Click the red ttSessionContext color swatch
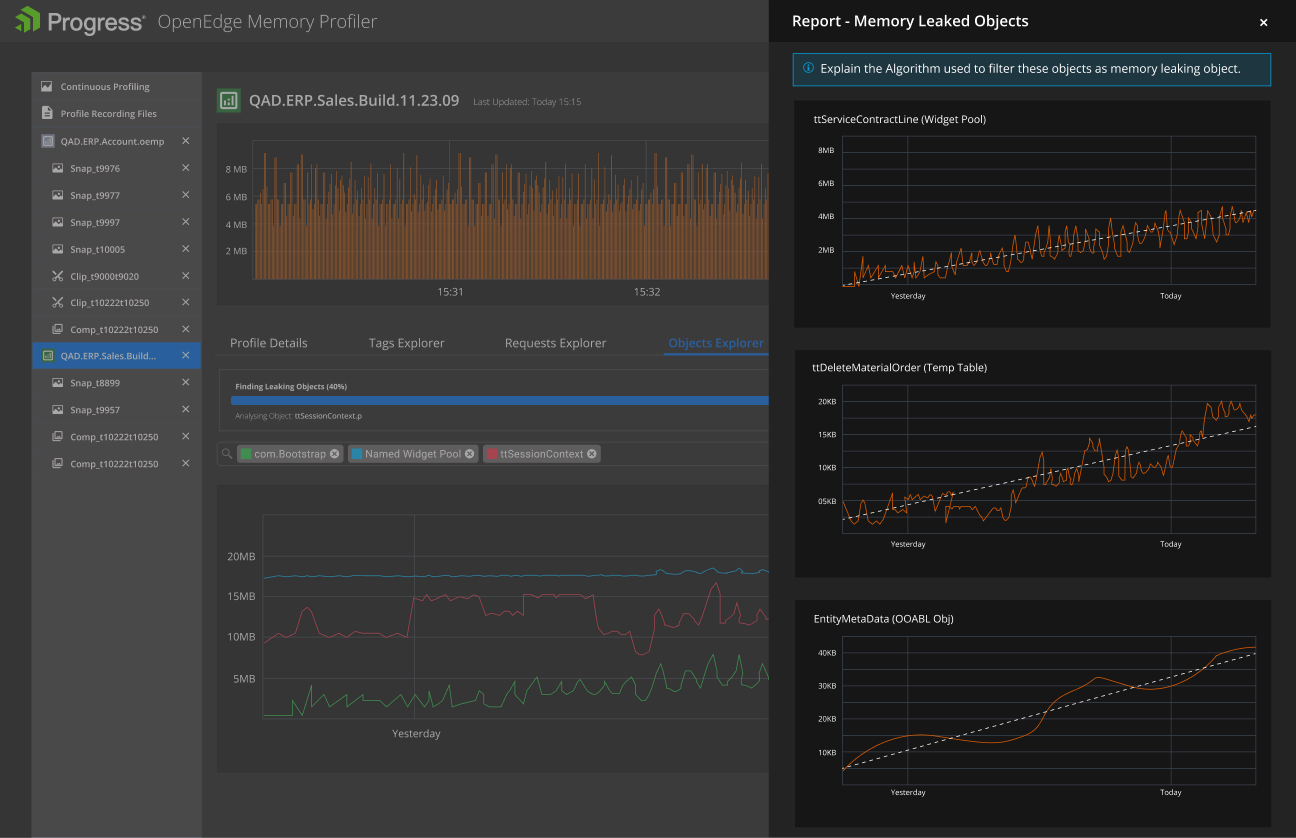This screenshot has height=838, width=1296. tap(491, 454)
